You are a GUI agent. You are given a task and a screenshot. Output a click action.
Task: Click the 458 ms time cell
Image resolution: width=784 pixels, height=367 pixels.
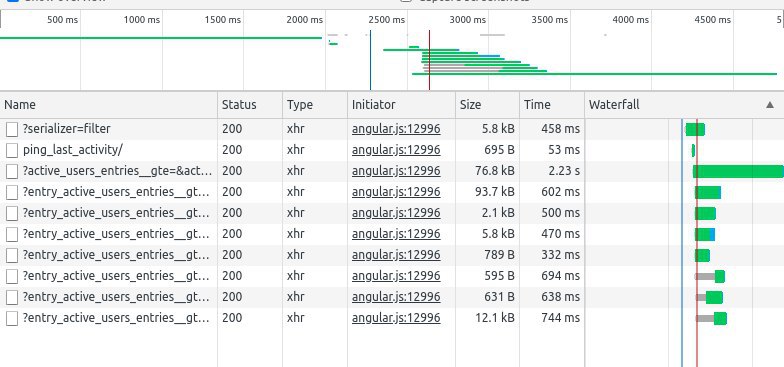click(x=560, y=129)
